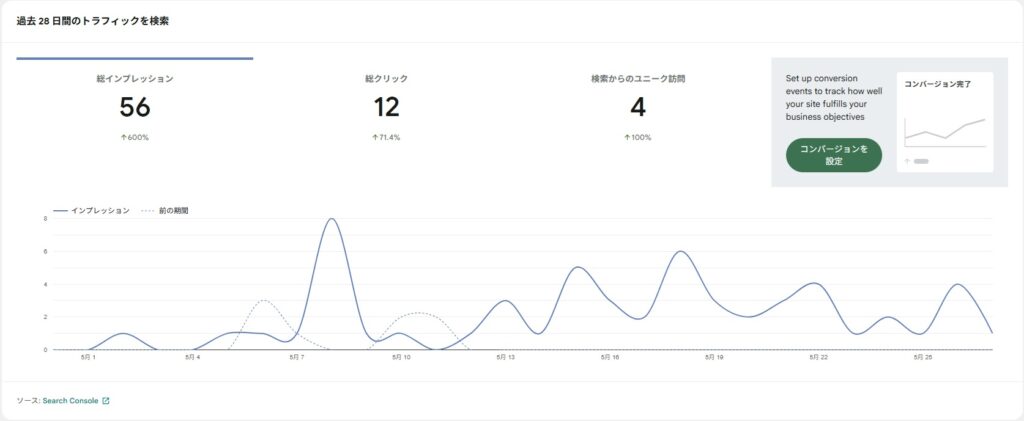Image resolution: width=1024 pixels, height=421 pixels.
Task: Click the up arrow beside 71.4%
Action: click(x=374, y=137)
